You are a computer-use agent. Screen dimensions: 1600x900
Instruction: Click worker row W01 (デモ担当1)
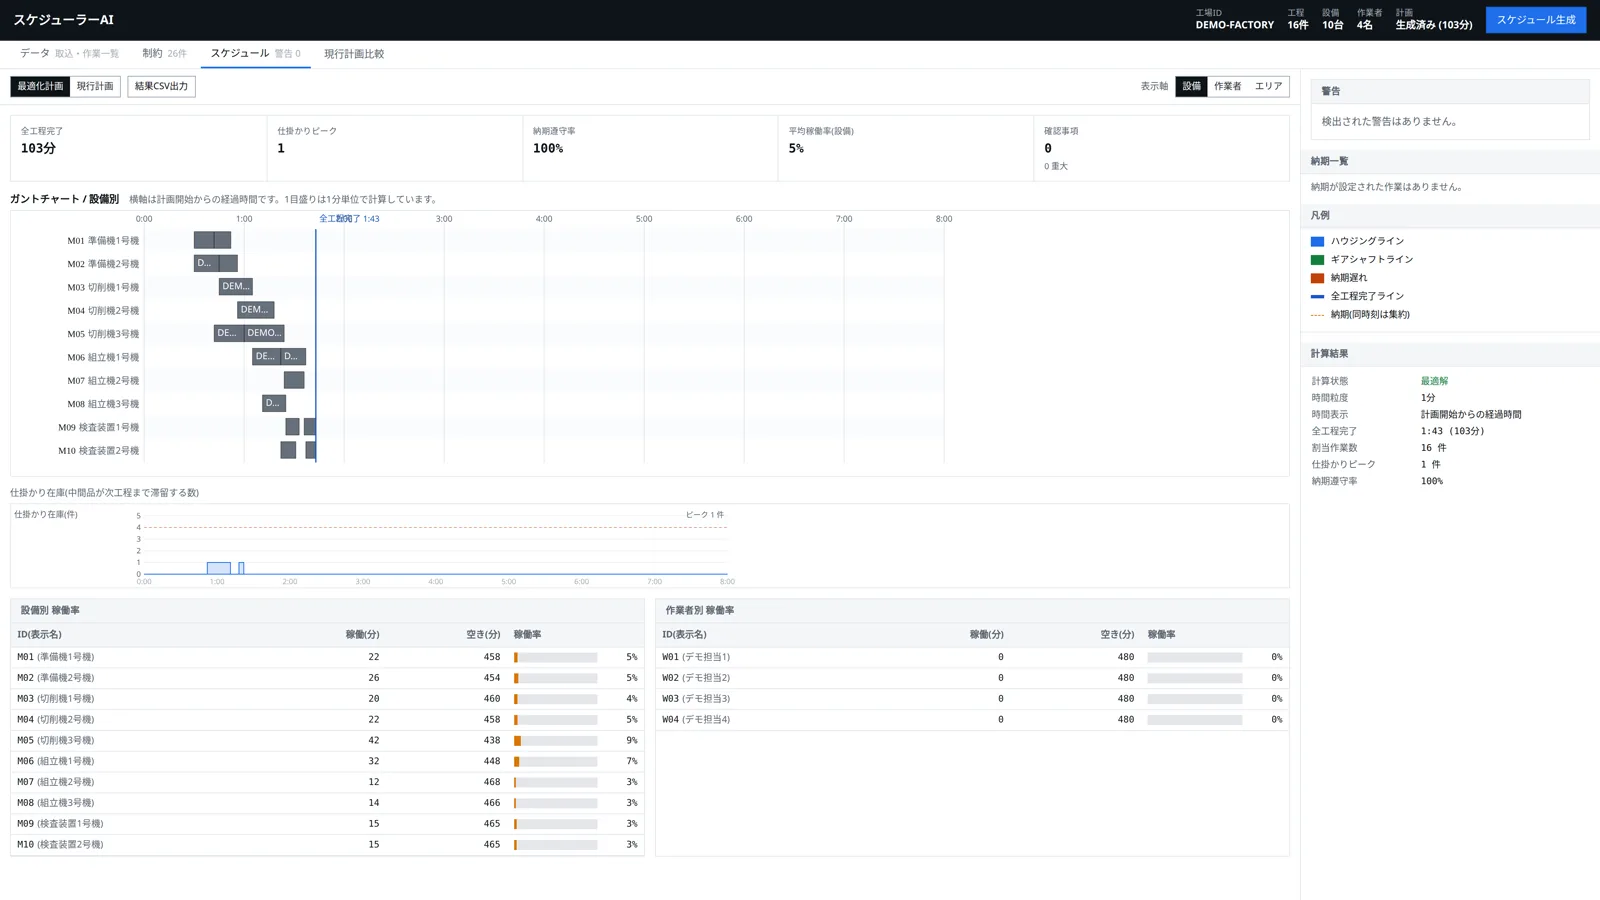[972, 657]
